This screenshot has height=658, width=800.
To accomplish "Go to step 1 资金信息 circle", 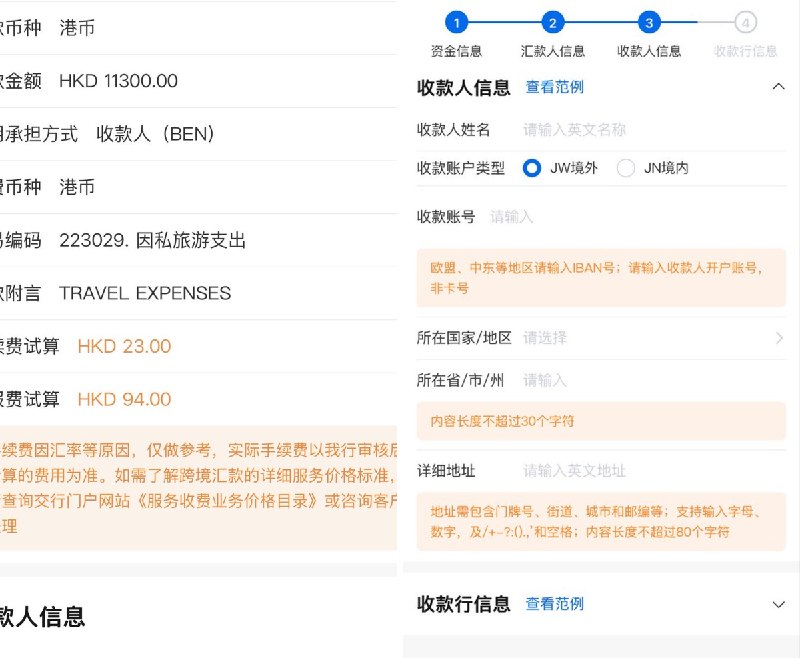I will coord(457,23).
